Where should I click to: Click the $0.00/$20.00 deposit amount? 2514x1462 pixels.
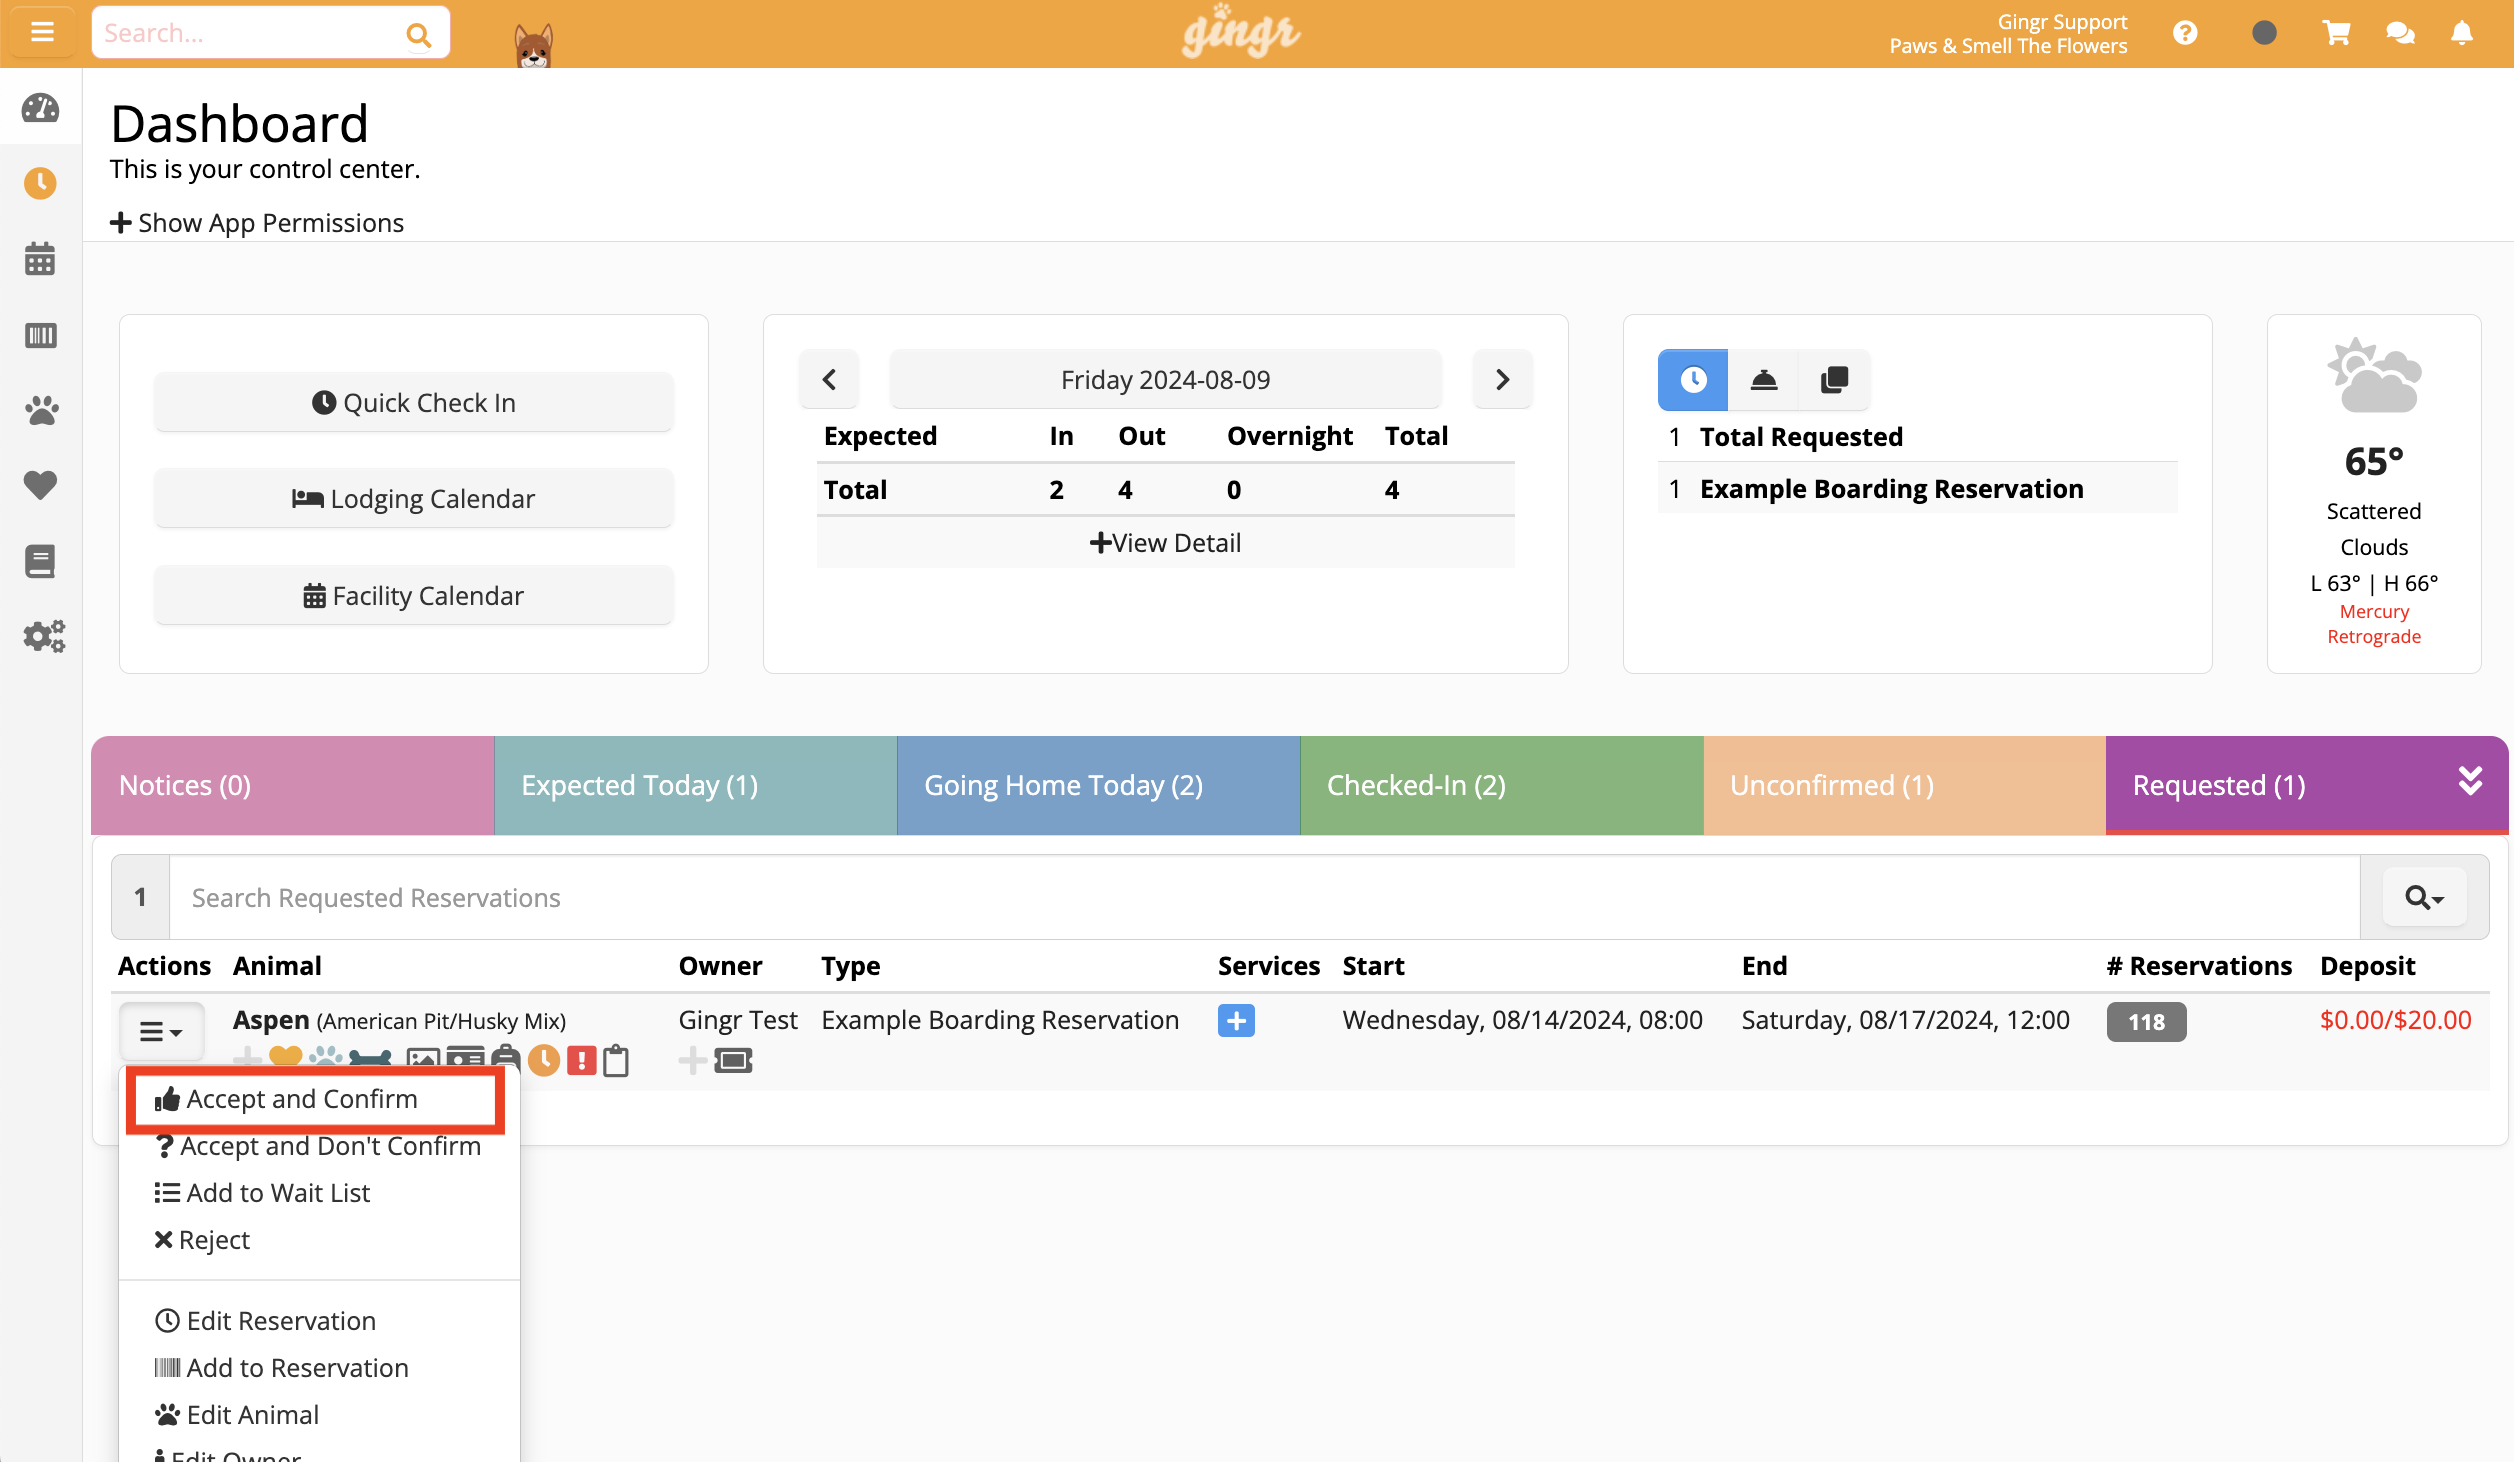pyautogui.click(x=2395, y=1020)
